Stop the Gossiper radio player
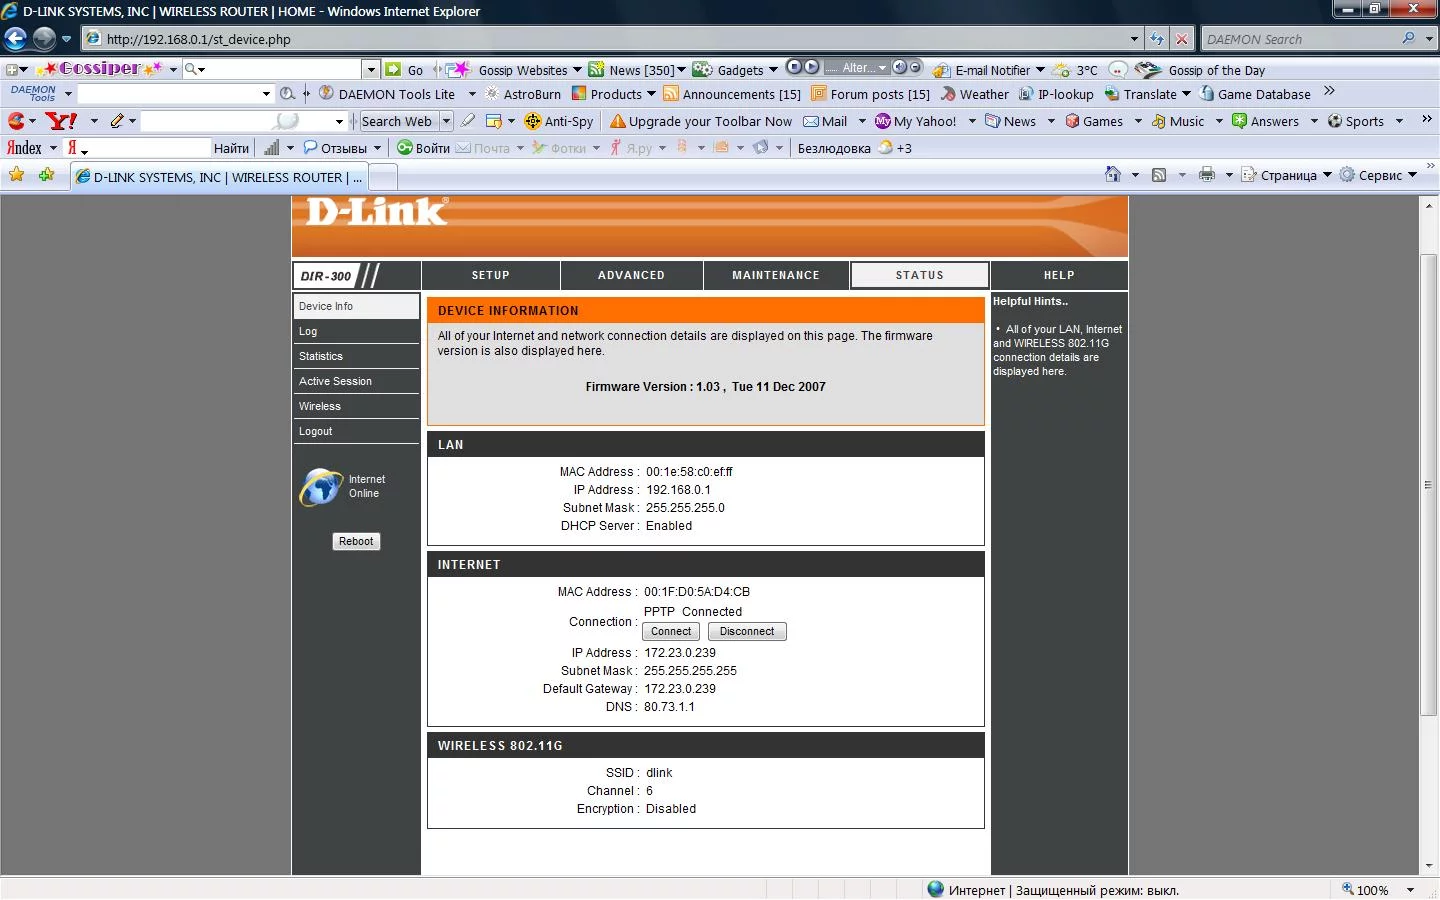This screenshot has width=1440, height=900. [794, 67]
